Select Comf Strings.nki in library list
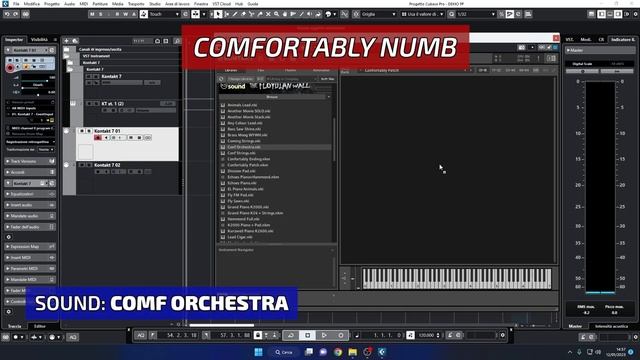This screenshot has height=360, width=640. point(241,153)
